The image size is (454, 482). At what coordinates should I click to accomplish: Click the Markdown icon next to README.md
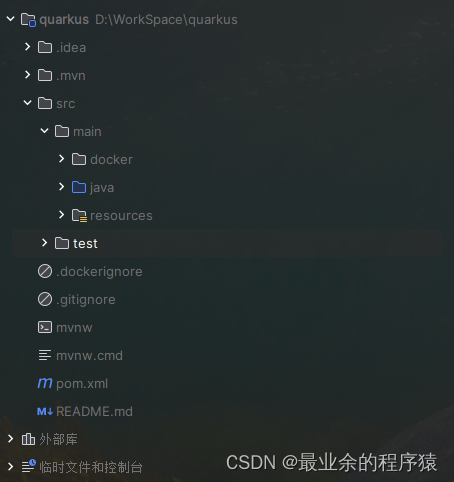45,412
